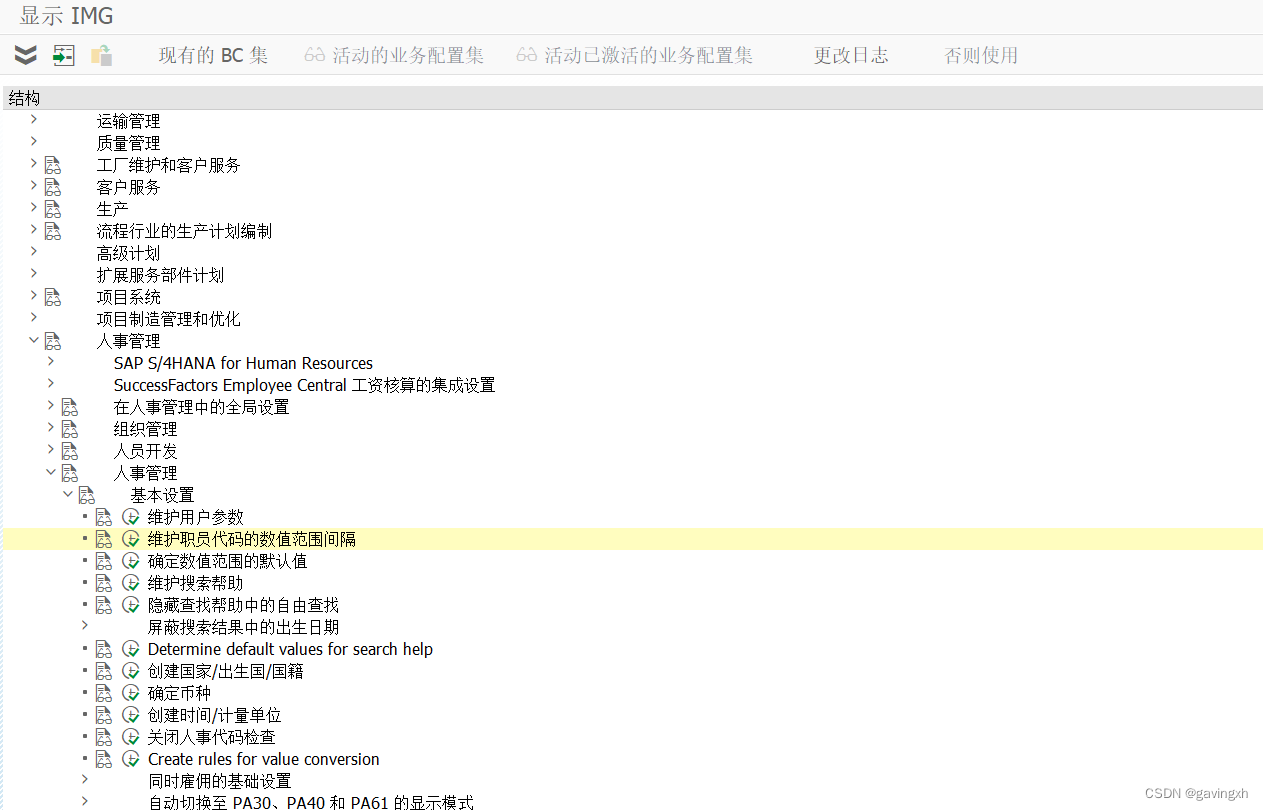The width and height of the screenshot is (1263, 810).
Task: Collapse the 基本设置 tree node
Action: coord(68,494)
